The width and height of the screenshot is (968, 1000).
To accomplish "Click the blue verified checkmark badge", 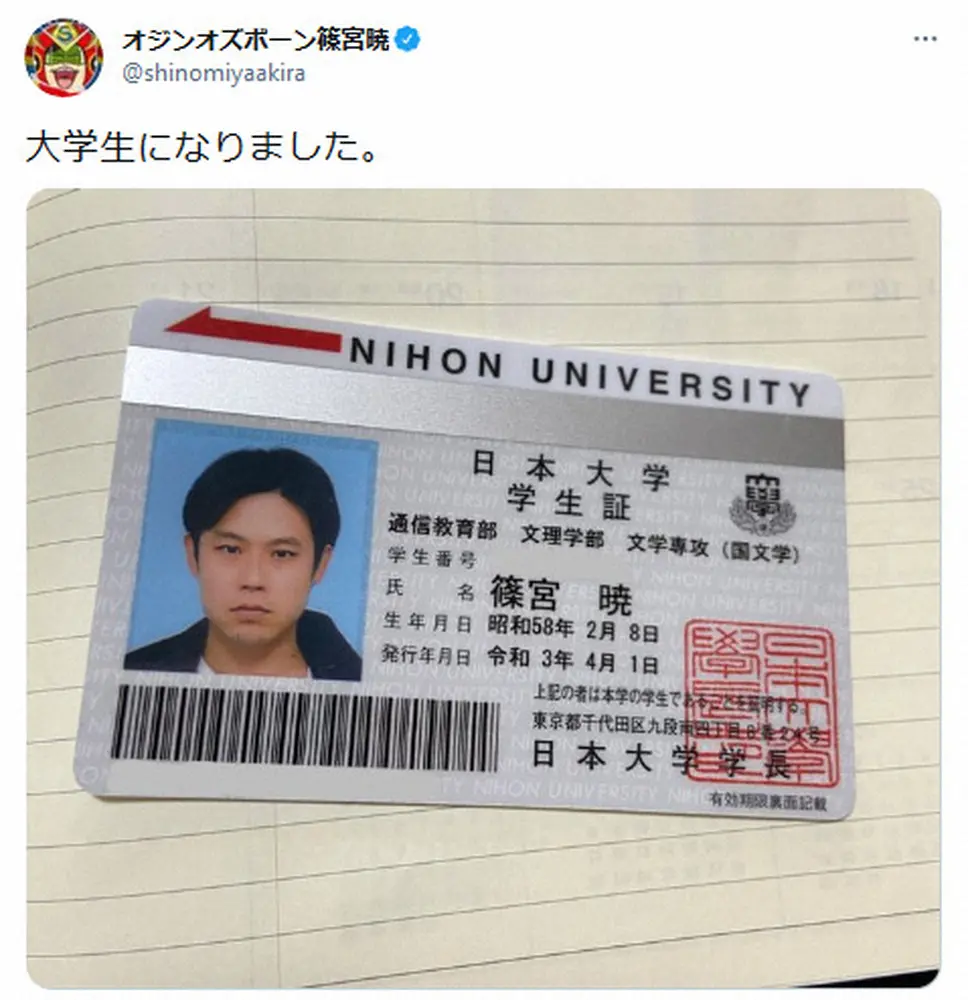I will 407,40.
